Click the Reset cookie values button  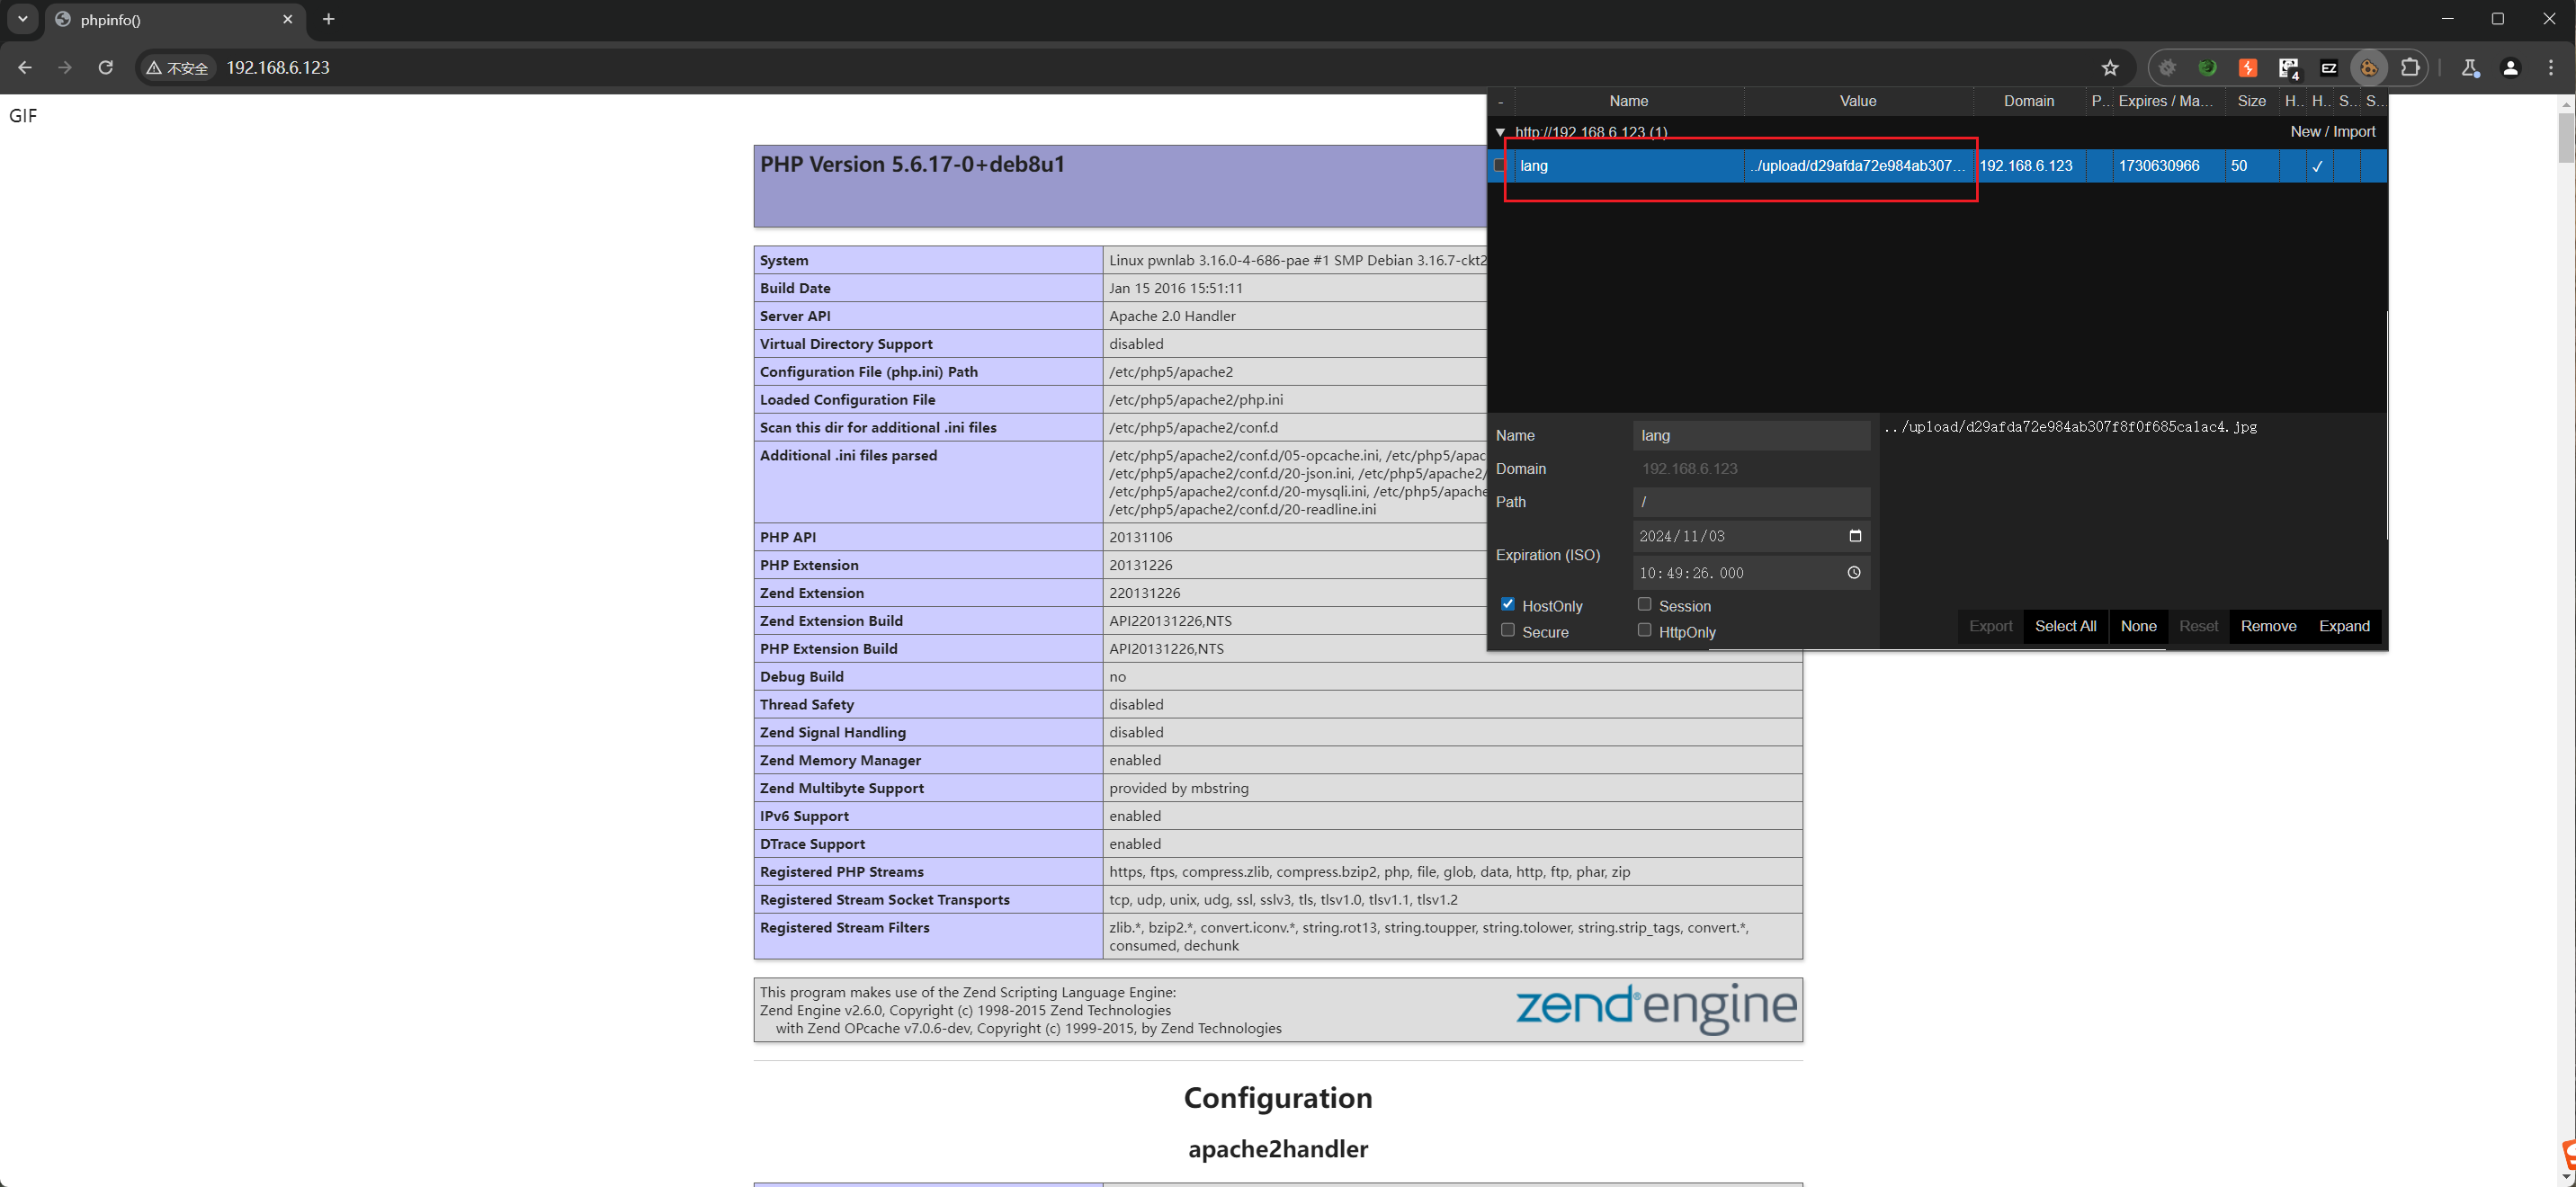[x=2198, y=626]
